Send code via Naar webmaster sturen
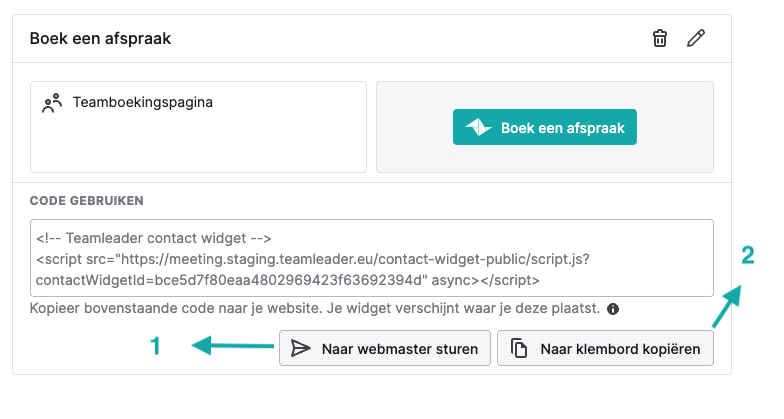Screen dimensions: 784x419 pyautogui.click(x=384, y=348)
